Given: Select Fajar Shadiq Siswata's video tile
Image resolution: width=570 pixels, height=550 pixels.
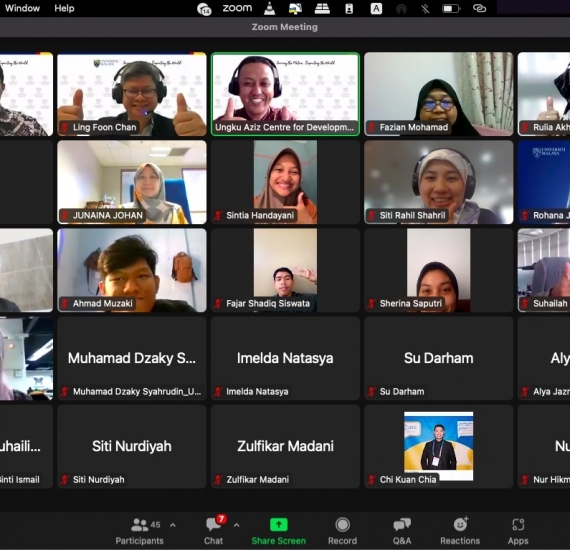Looking at the screenshot, I should pos(285,270).
